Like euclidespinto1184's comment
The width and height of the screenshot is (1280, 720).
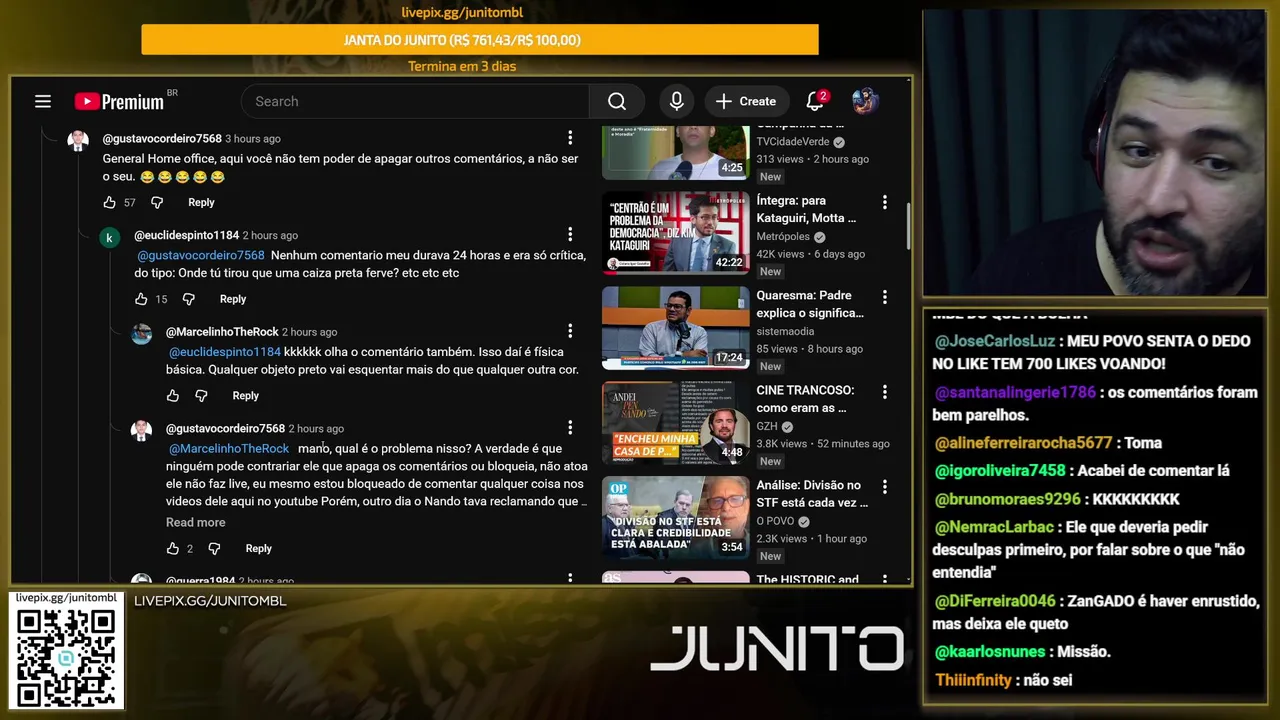point(141,299)
